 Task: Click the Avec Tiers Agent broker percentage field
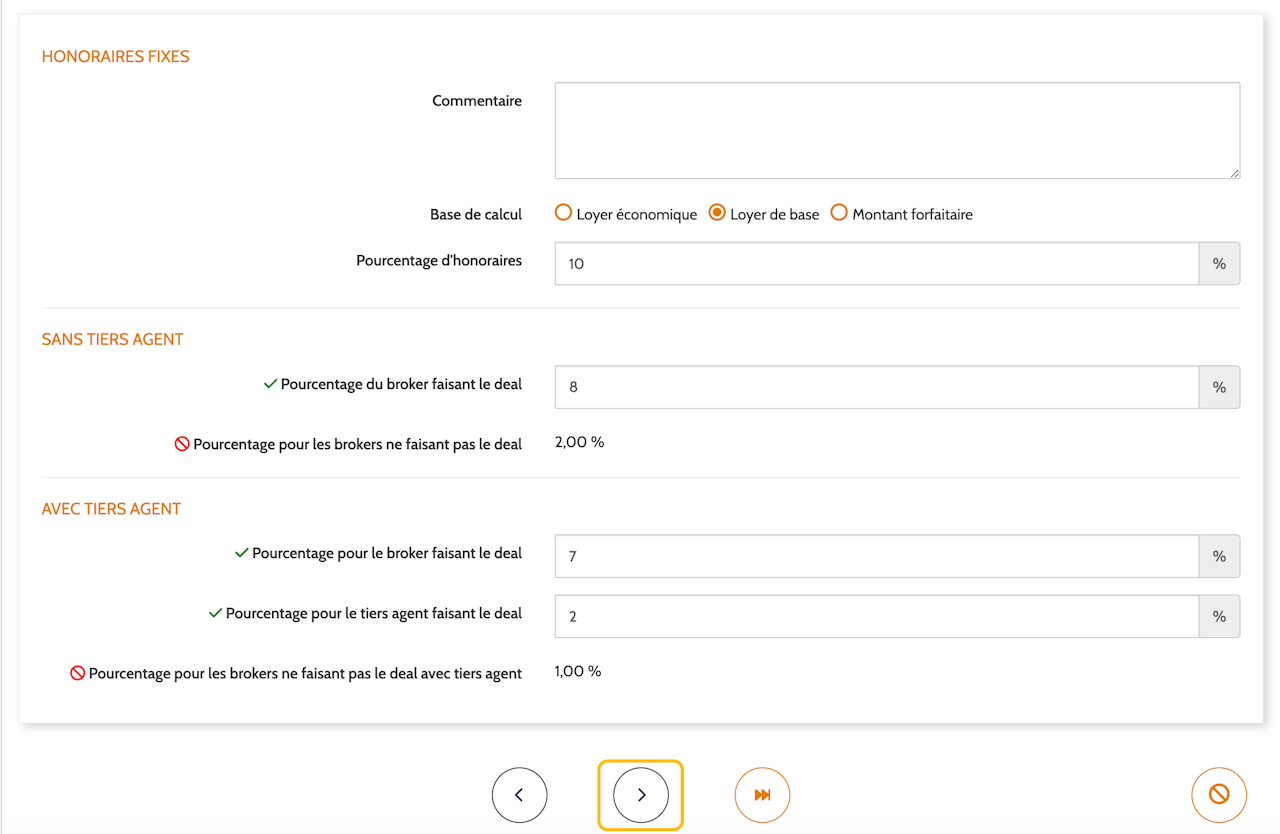point(876,556)
